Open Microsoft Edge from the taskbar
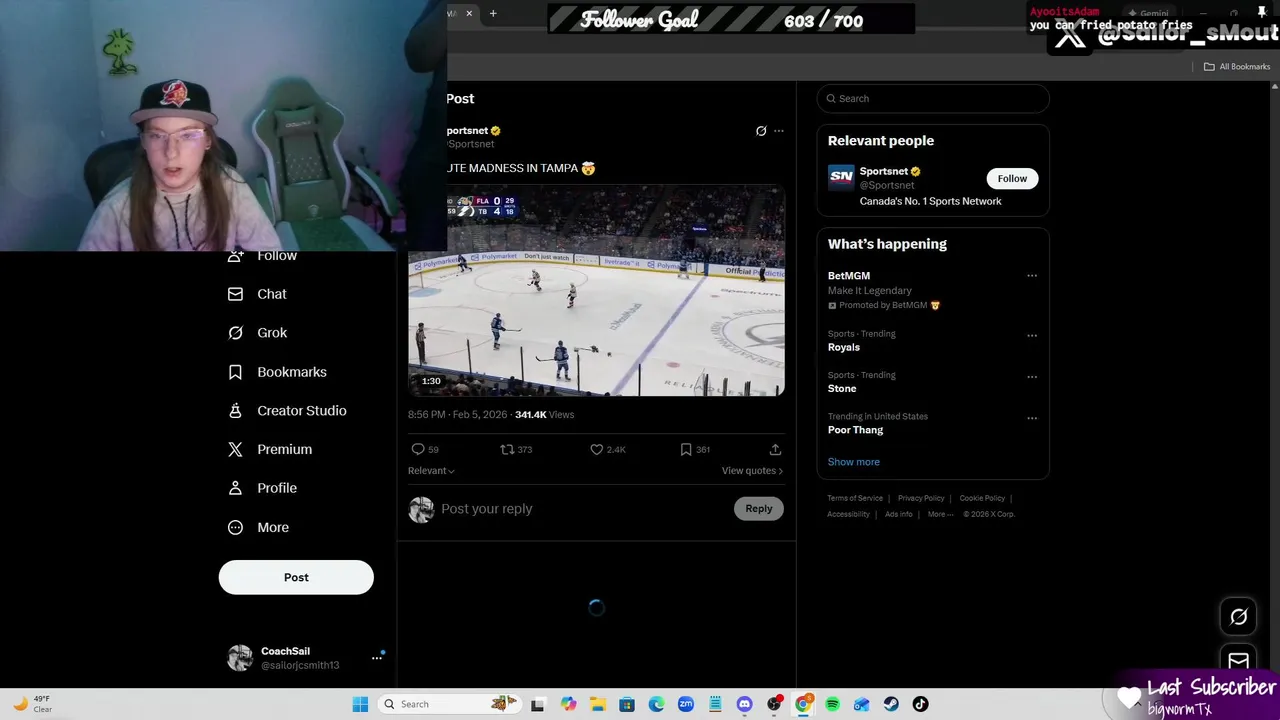 (656, 704)
